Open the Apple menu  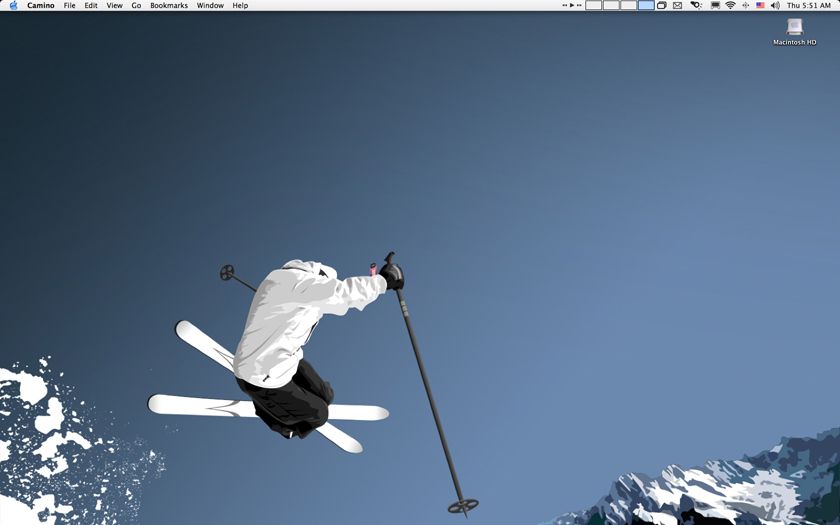click(13, 5)
